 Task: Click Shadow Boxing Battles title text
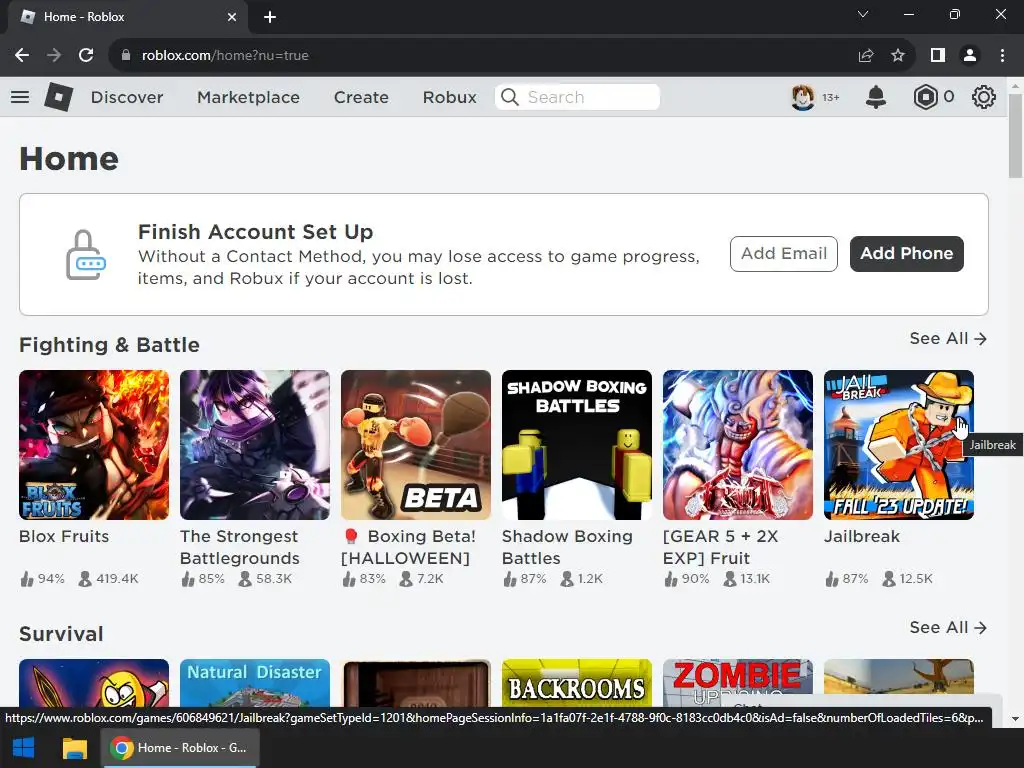tap(567, 547)
